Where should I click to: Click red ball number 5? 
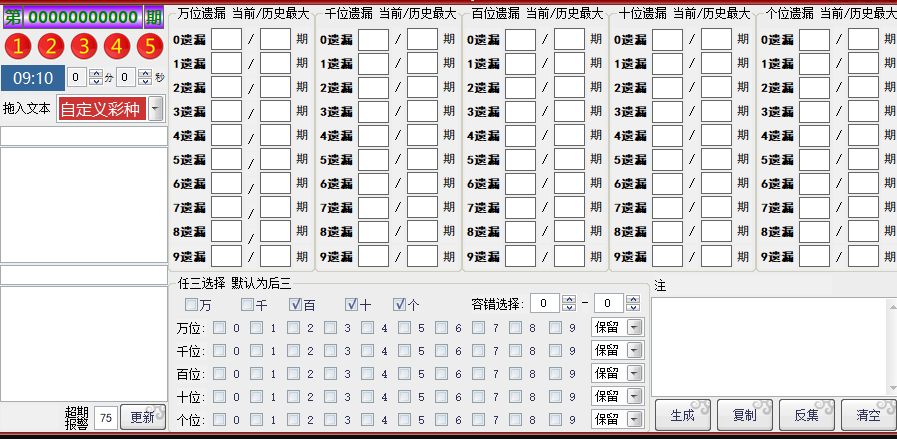pos(150,46)
